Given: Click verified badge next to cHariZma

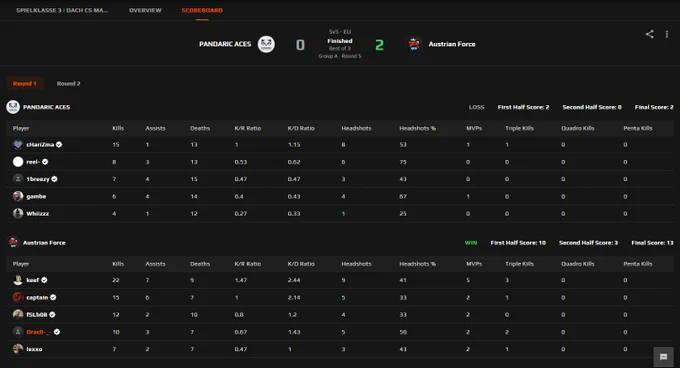Looking at the screenshot, I should 59,144.
